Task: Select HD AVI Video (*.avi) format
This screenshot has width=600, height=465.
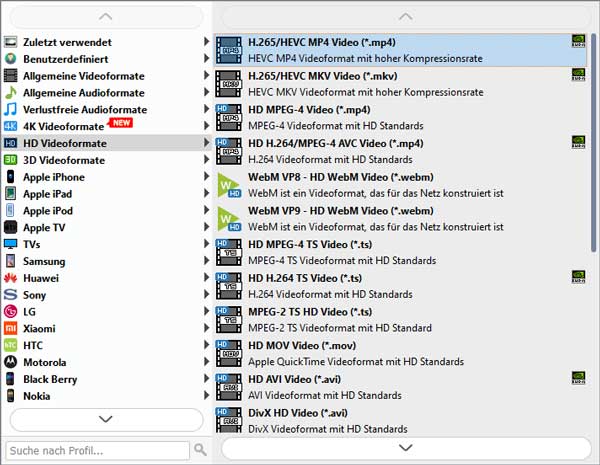Action: (x=400, y=387)
